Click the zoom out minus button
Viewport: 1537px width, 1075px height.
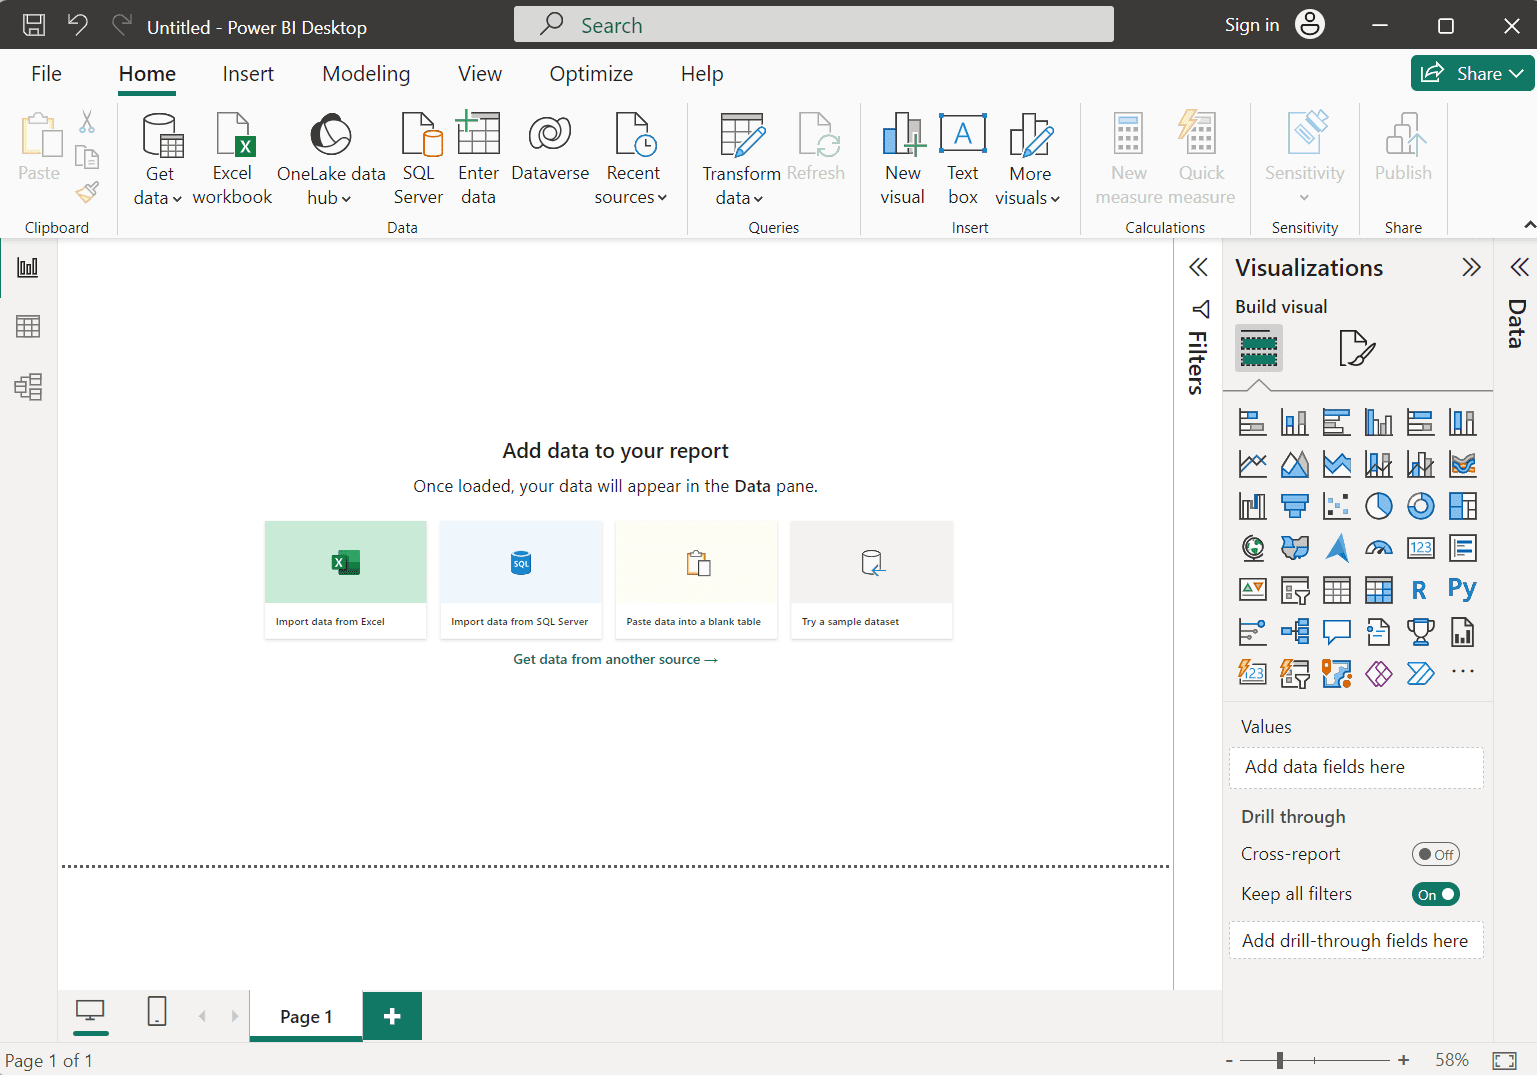pyautogui.click(x=1231, y=1060)
